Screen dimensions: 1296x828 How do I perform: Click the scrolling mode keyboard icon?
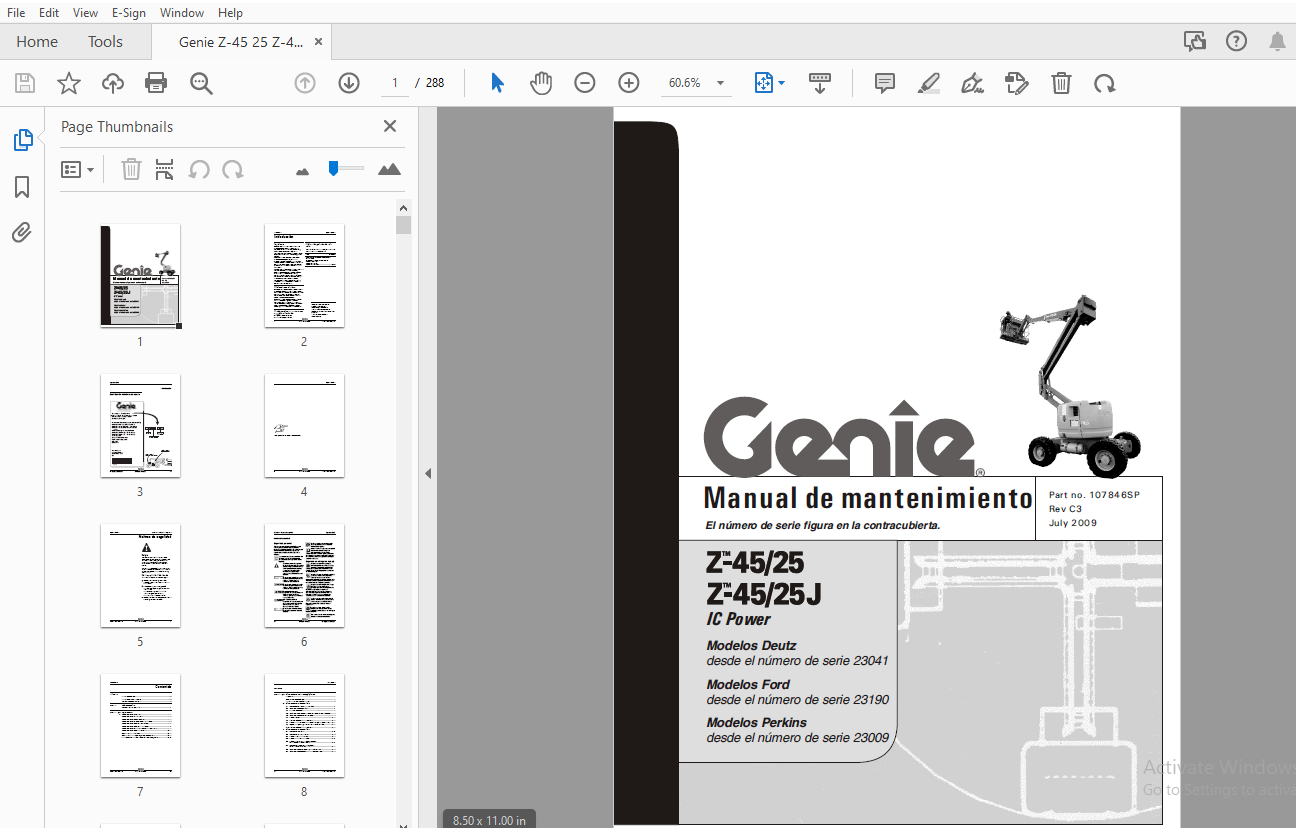820,83
